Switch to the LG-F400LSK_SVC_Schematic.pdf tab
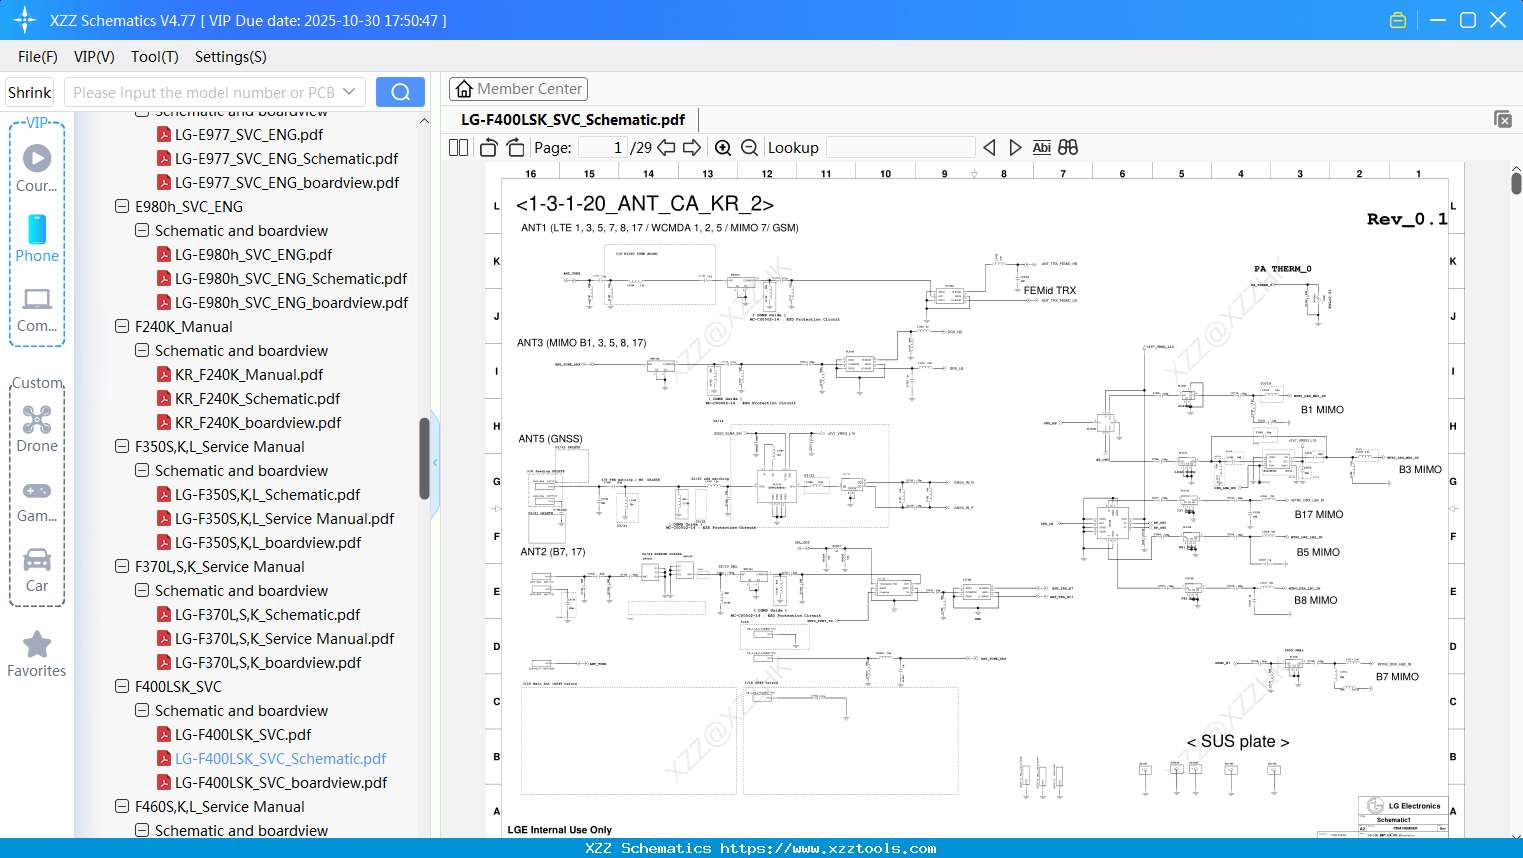 573,118
